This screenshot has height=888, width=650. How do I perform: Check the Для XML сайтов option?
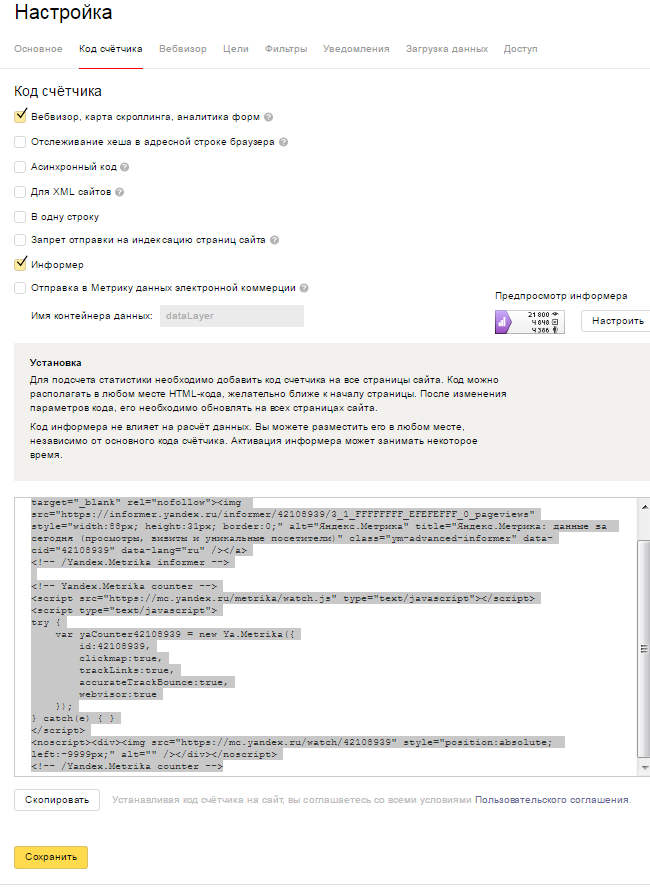(x=20, y=192)
